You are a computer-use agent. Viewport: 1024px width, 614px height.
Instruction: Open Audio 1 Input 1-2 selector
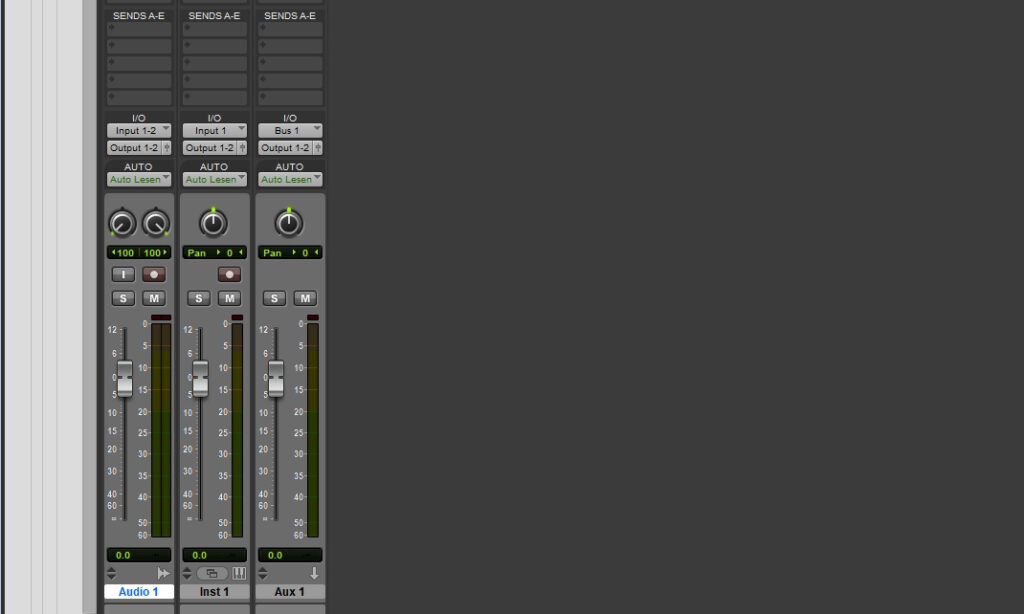[x=139, y=131]
